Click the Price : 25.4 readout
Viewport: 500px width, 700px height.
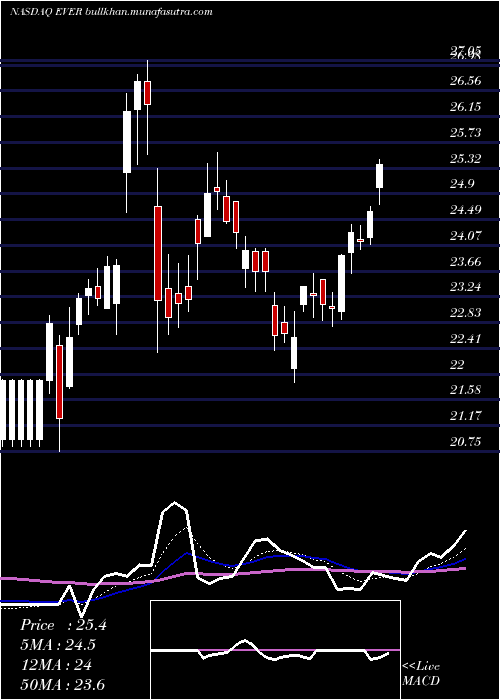pos(63,625)
